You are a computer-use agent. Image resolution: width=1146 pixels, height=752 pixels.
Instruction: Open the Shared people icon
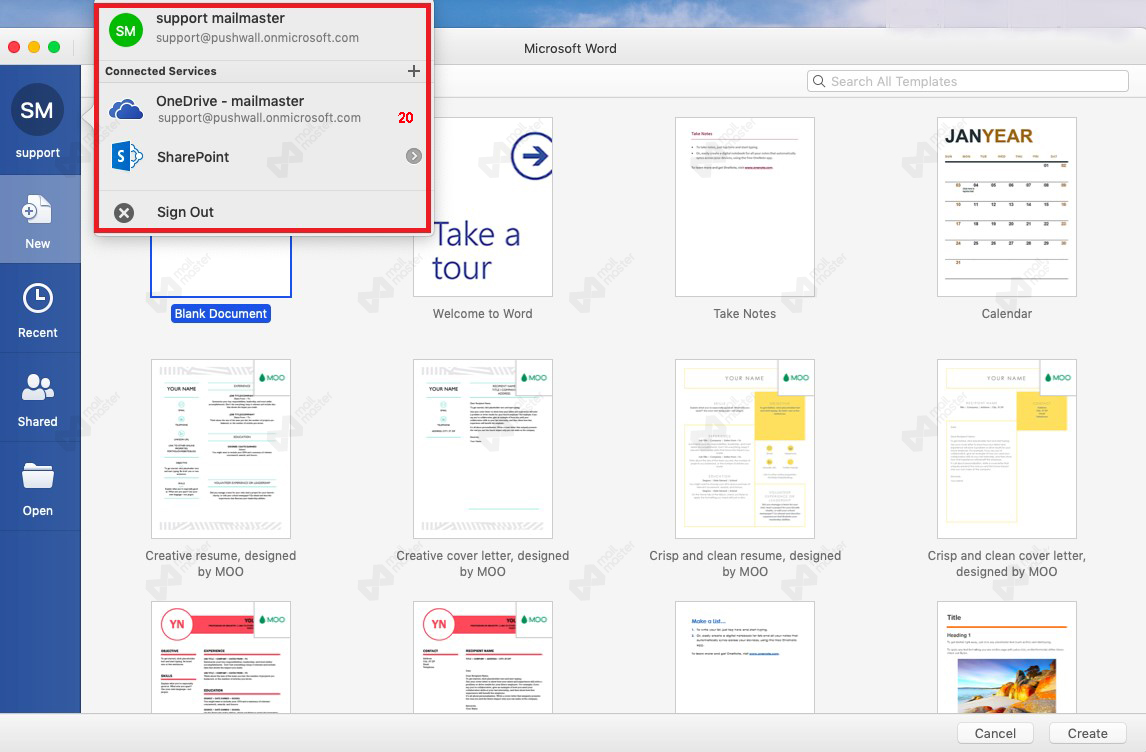[37, 387]
